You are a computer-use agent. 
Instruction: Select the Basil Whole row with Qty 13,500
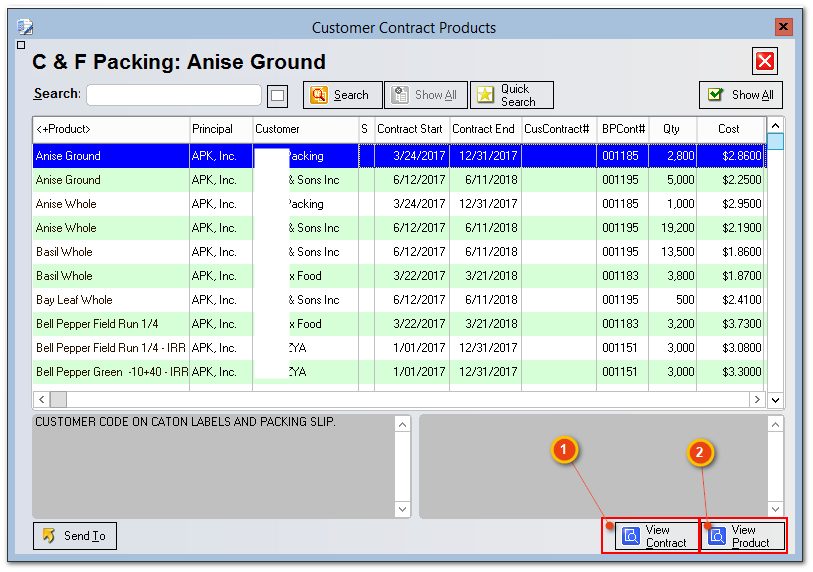pos(399,252)
